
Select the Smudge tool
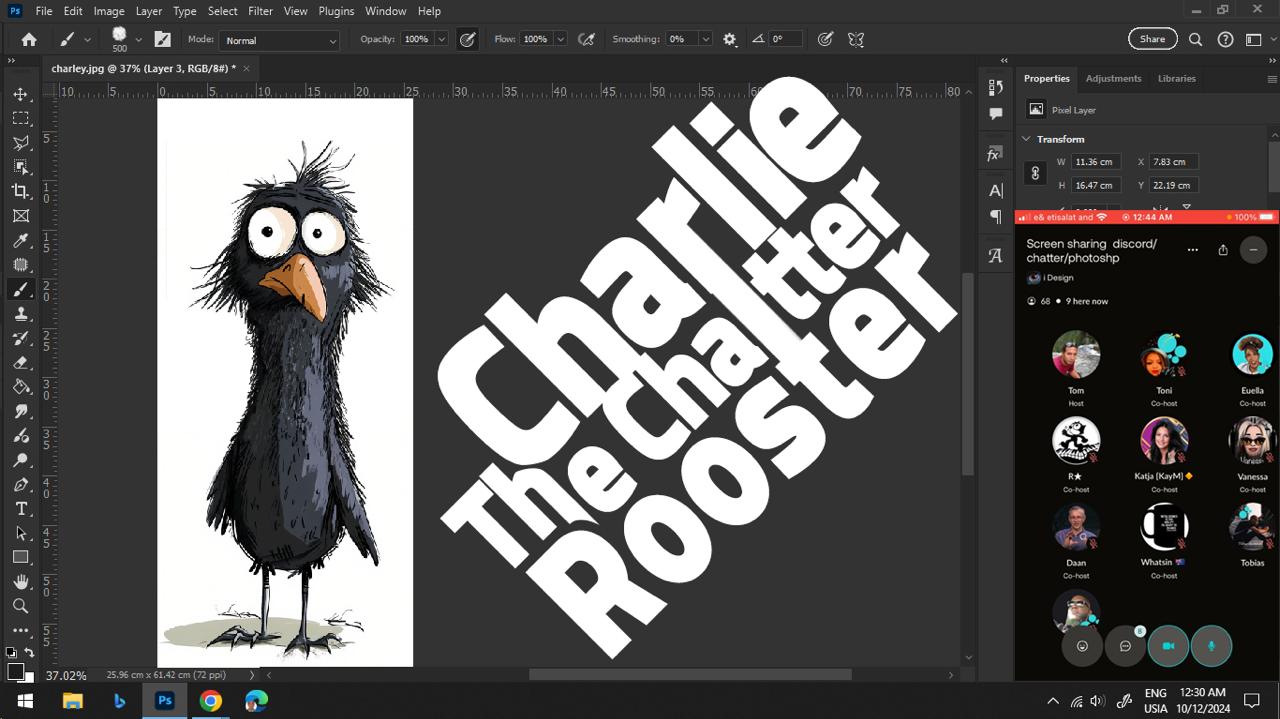click(x=21, y=411)
